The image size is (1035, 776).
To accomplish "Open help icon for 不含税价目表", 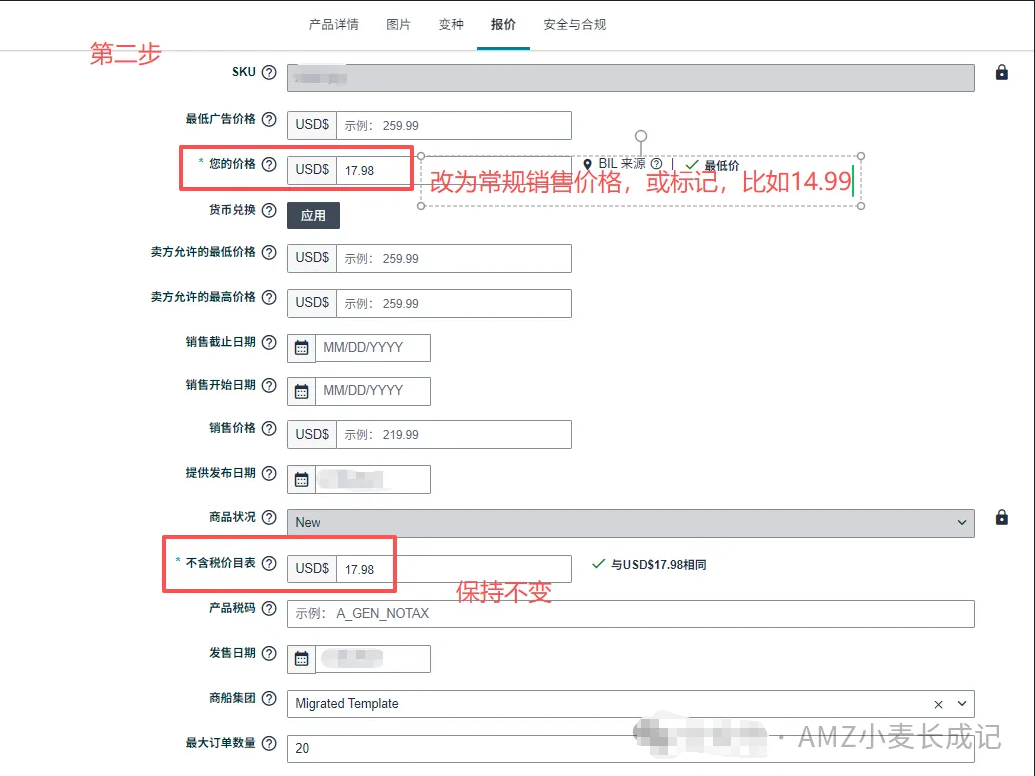I will (x=269, y=564).
